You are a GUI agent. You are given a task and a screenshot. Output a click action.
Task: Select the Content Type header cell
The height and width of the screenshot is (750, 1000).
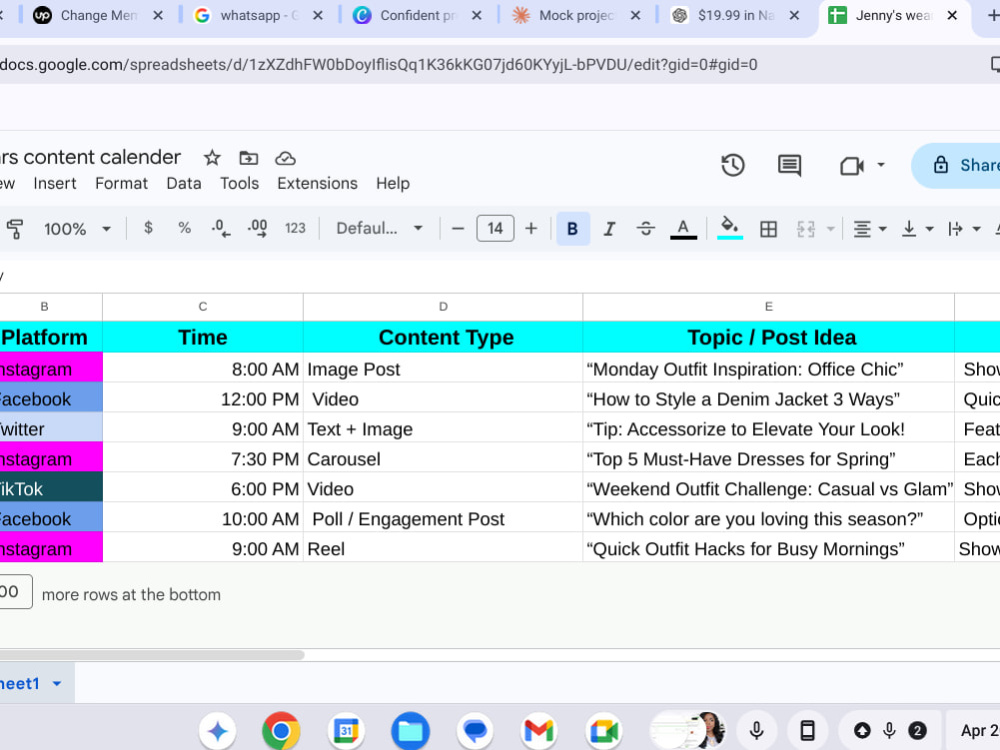(443, 337)
